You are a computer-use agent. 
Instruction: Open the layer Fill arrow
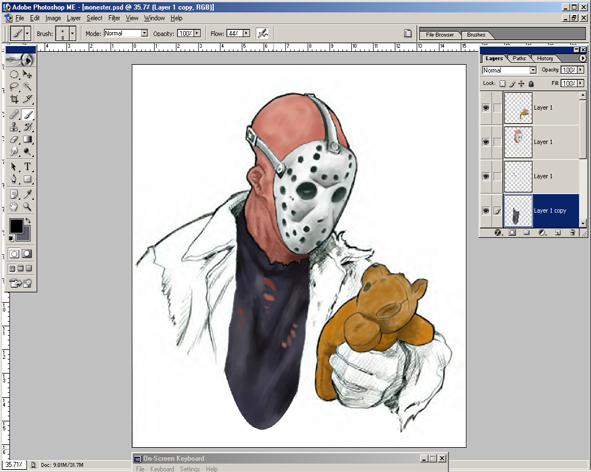580,83
